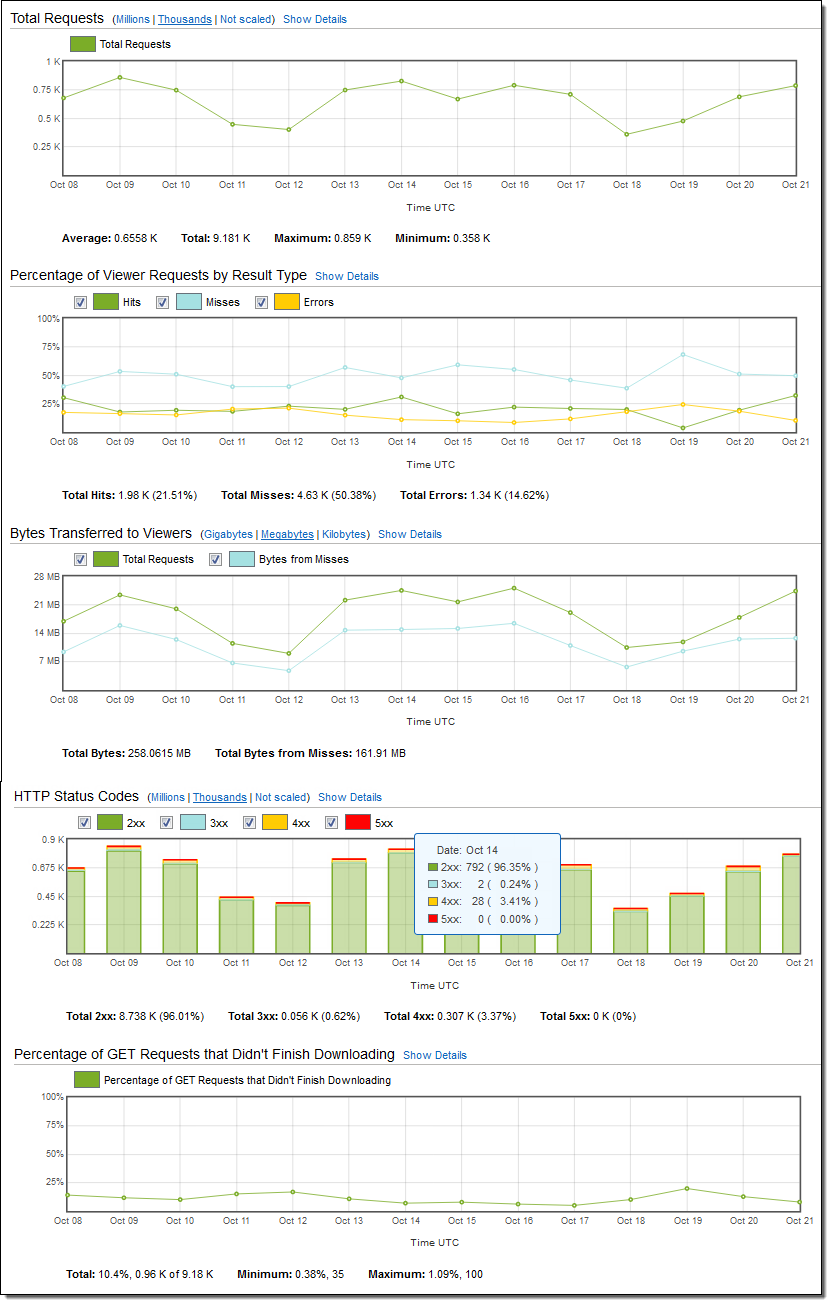Show Details for Total Requests chart
The image size is (833, 1306).
click(315, 19)
